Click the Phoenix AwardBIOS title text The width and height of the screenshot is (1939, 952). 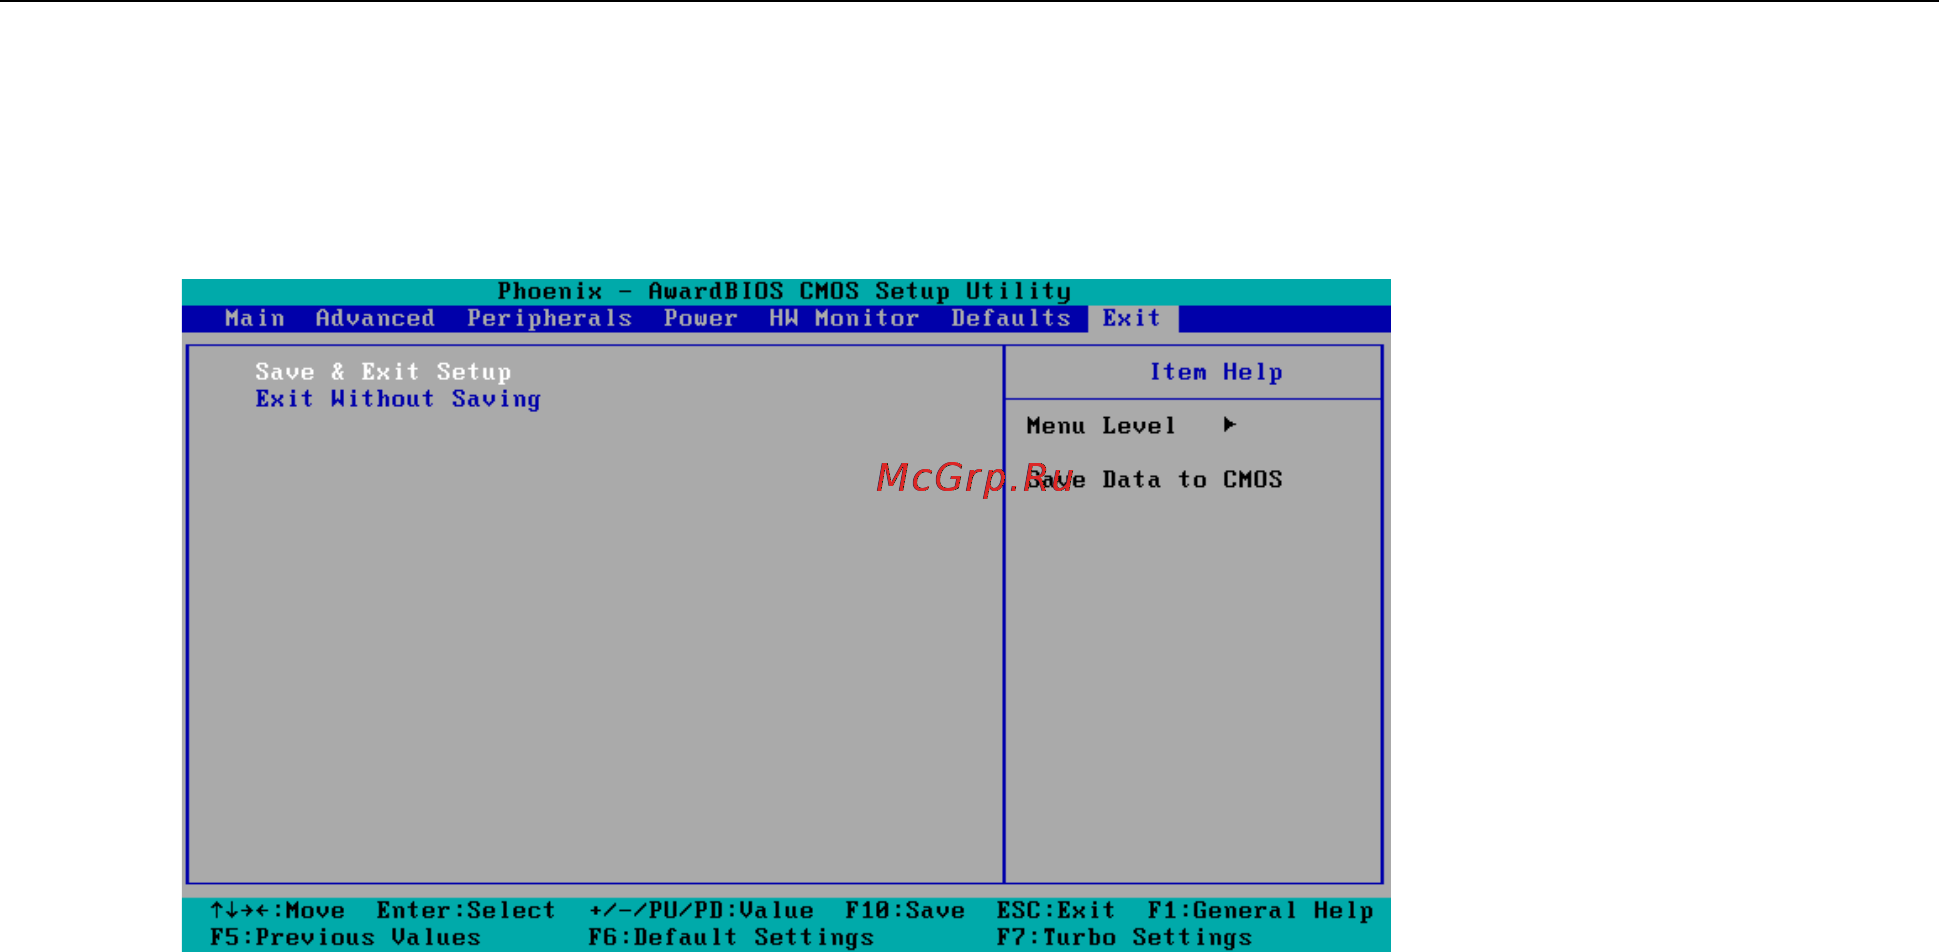pyautogui.click(x=784, y=291)
